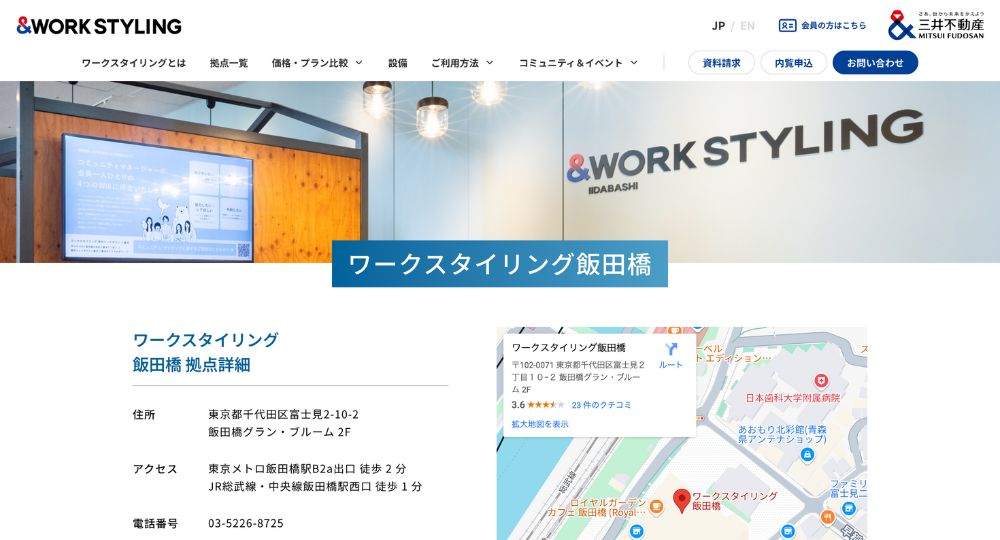Screen dimensions: 1000x540
Task: Click the star rating in map card
Action: click(545, 405)
